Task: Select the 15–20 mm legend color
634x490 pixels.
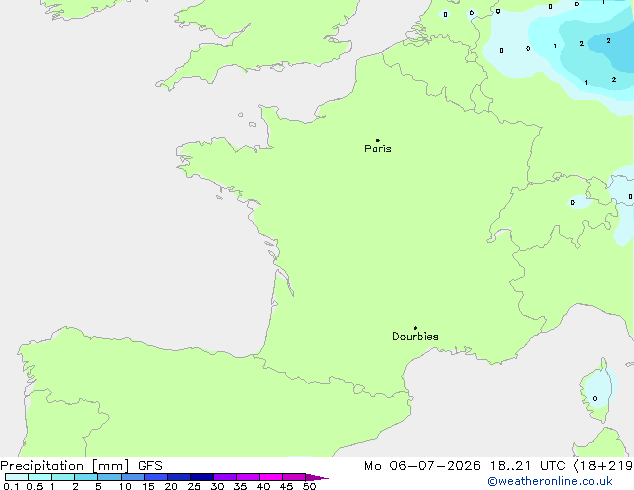Action: click(x=156, y=477)
